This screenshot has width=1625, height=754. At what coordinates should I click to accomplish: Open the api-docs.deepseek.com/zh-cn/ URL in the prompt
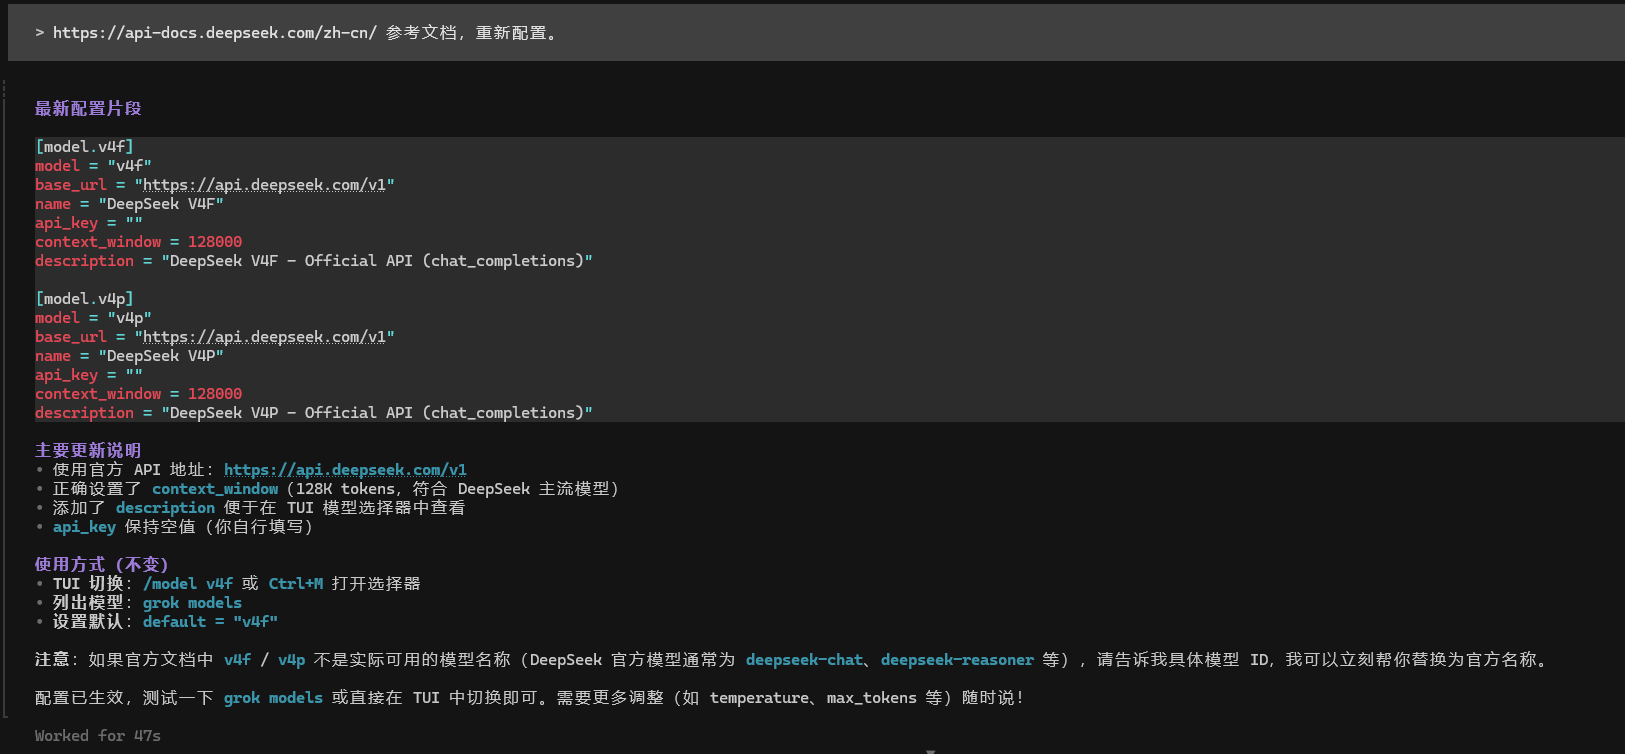pos(215,33)
